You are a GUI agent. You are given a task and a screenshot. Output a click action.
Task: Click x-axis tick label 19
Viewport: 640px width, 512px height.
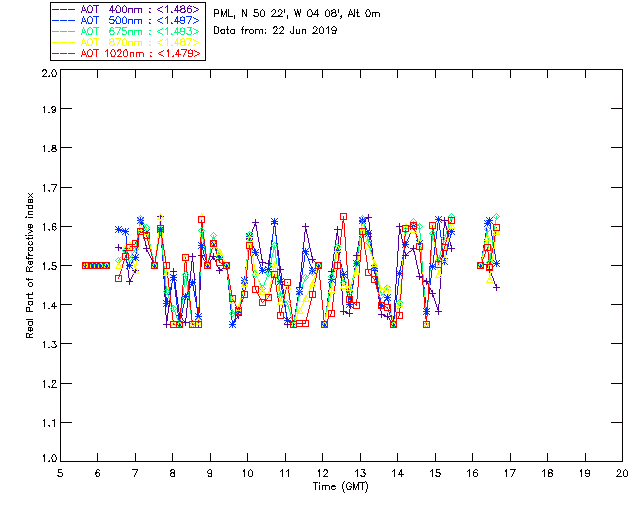[585, 473]
